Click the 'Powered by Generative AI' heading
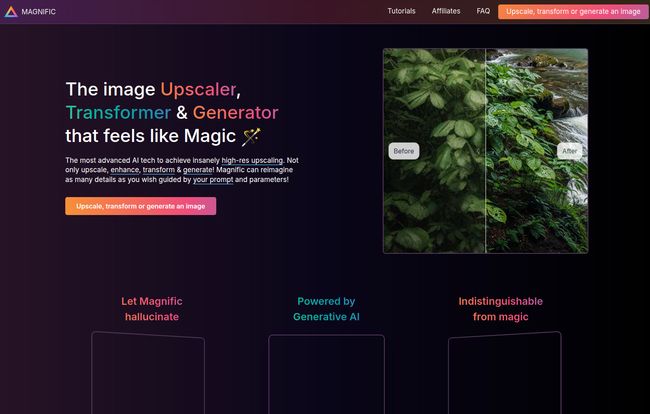This screenshot has height=414, width=650. point(326,309)
